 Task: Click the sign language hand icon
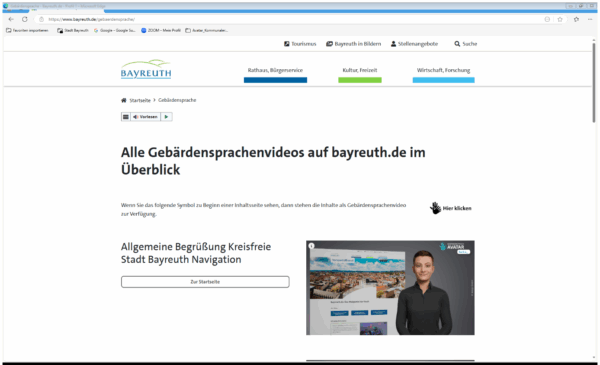coord(435,208)
